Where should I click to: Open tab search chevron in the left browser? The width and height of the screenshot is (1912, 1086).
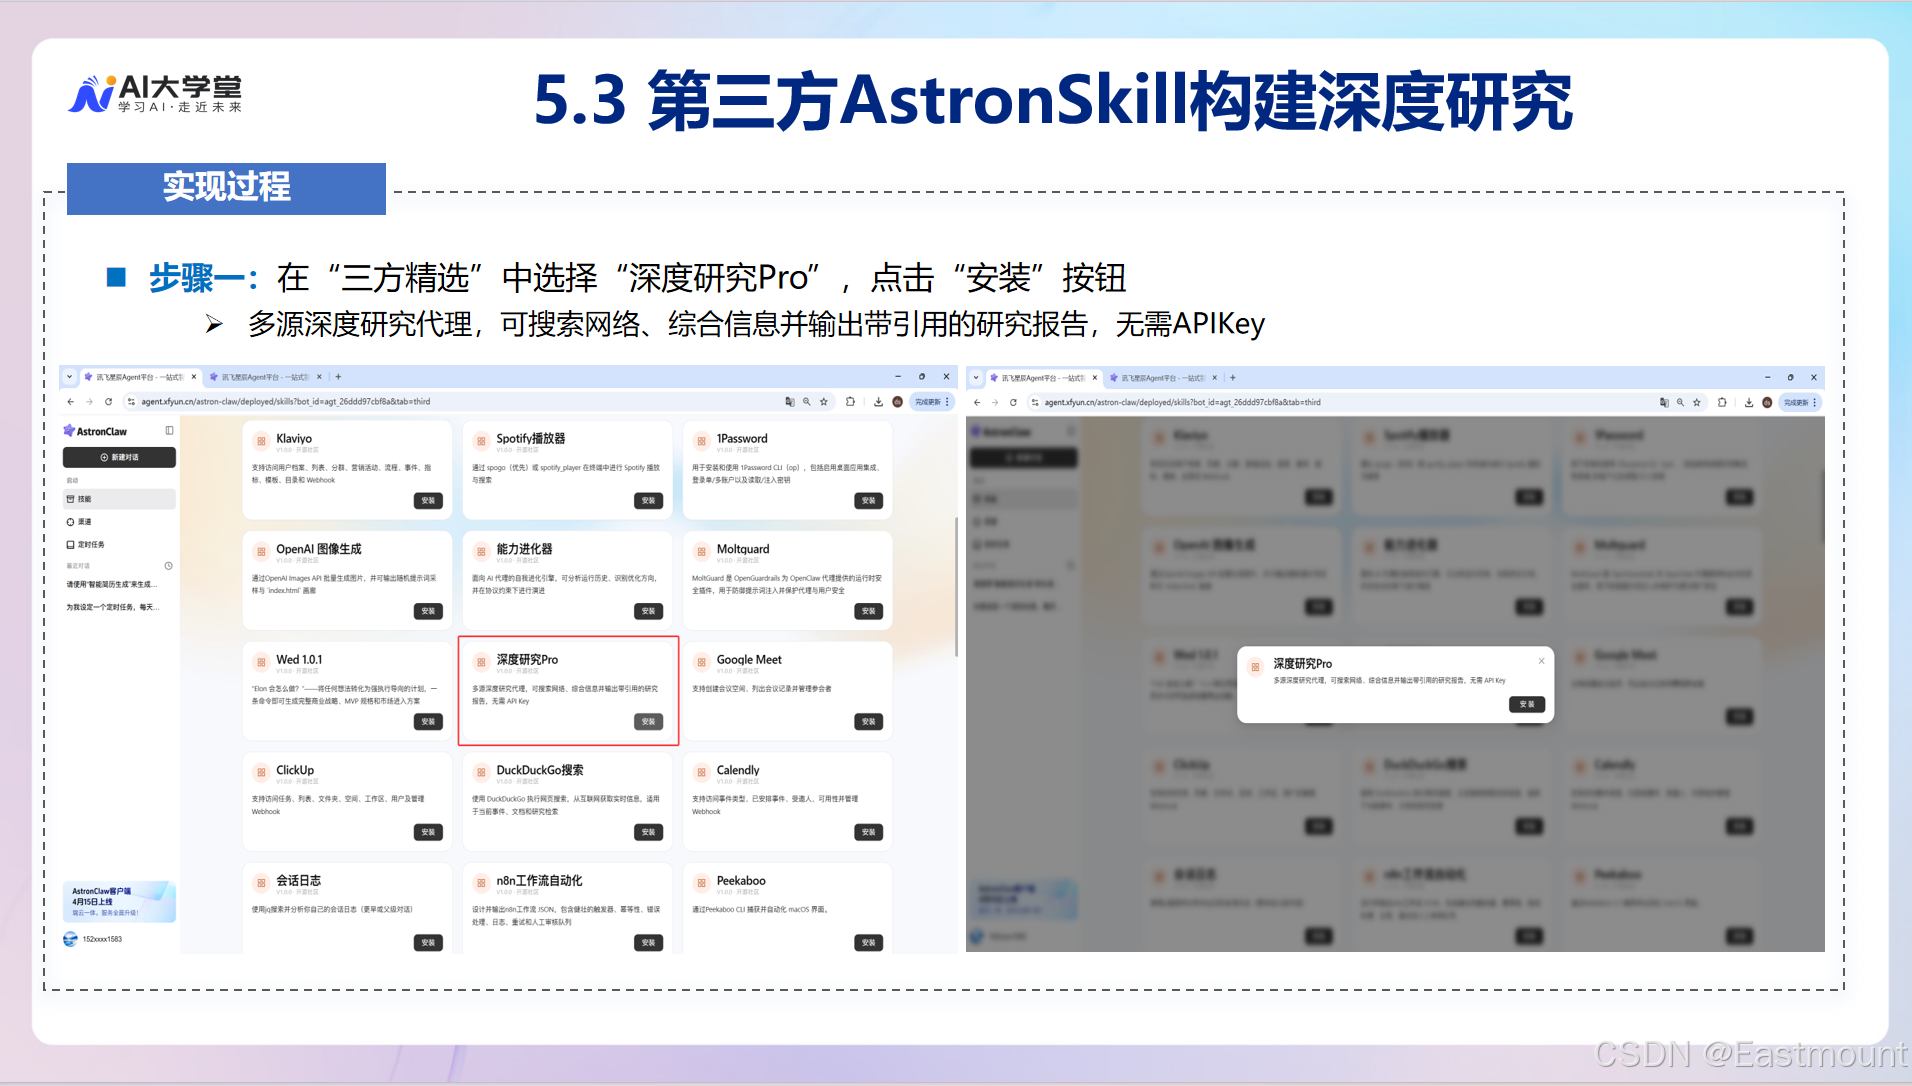tap(69, 377)
